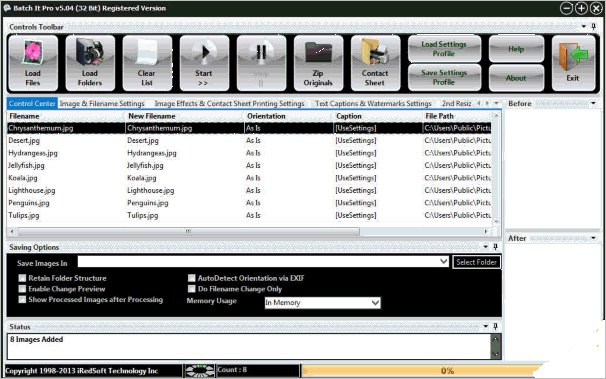Toggle Do Filename Change Only checkbox
This screenshot has width=606, height=379.
192,289
